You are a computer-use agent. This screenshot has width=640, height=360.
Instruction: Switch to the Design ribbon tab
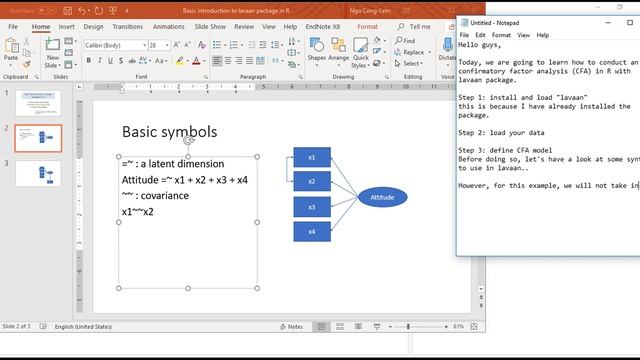click(x=93, y=27)
